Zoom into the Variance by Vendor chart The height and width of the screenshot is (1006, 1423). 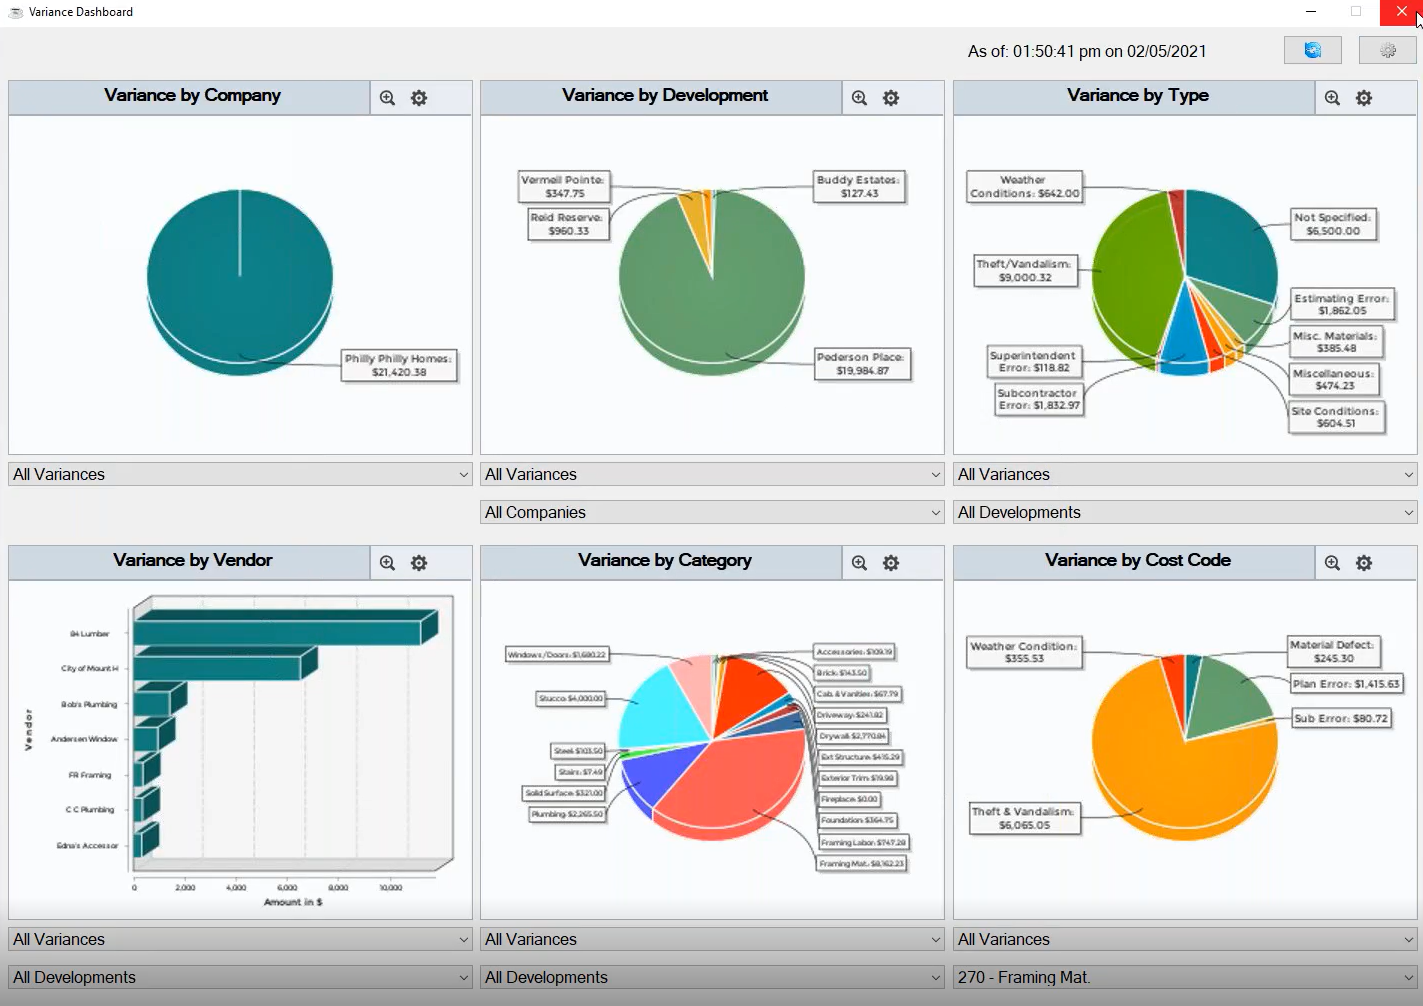click(387, 562)
